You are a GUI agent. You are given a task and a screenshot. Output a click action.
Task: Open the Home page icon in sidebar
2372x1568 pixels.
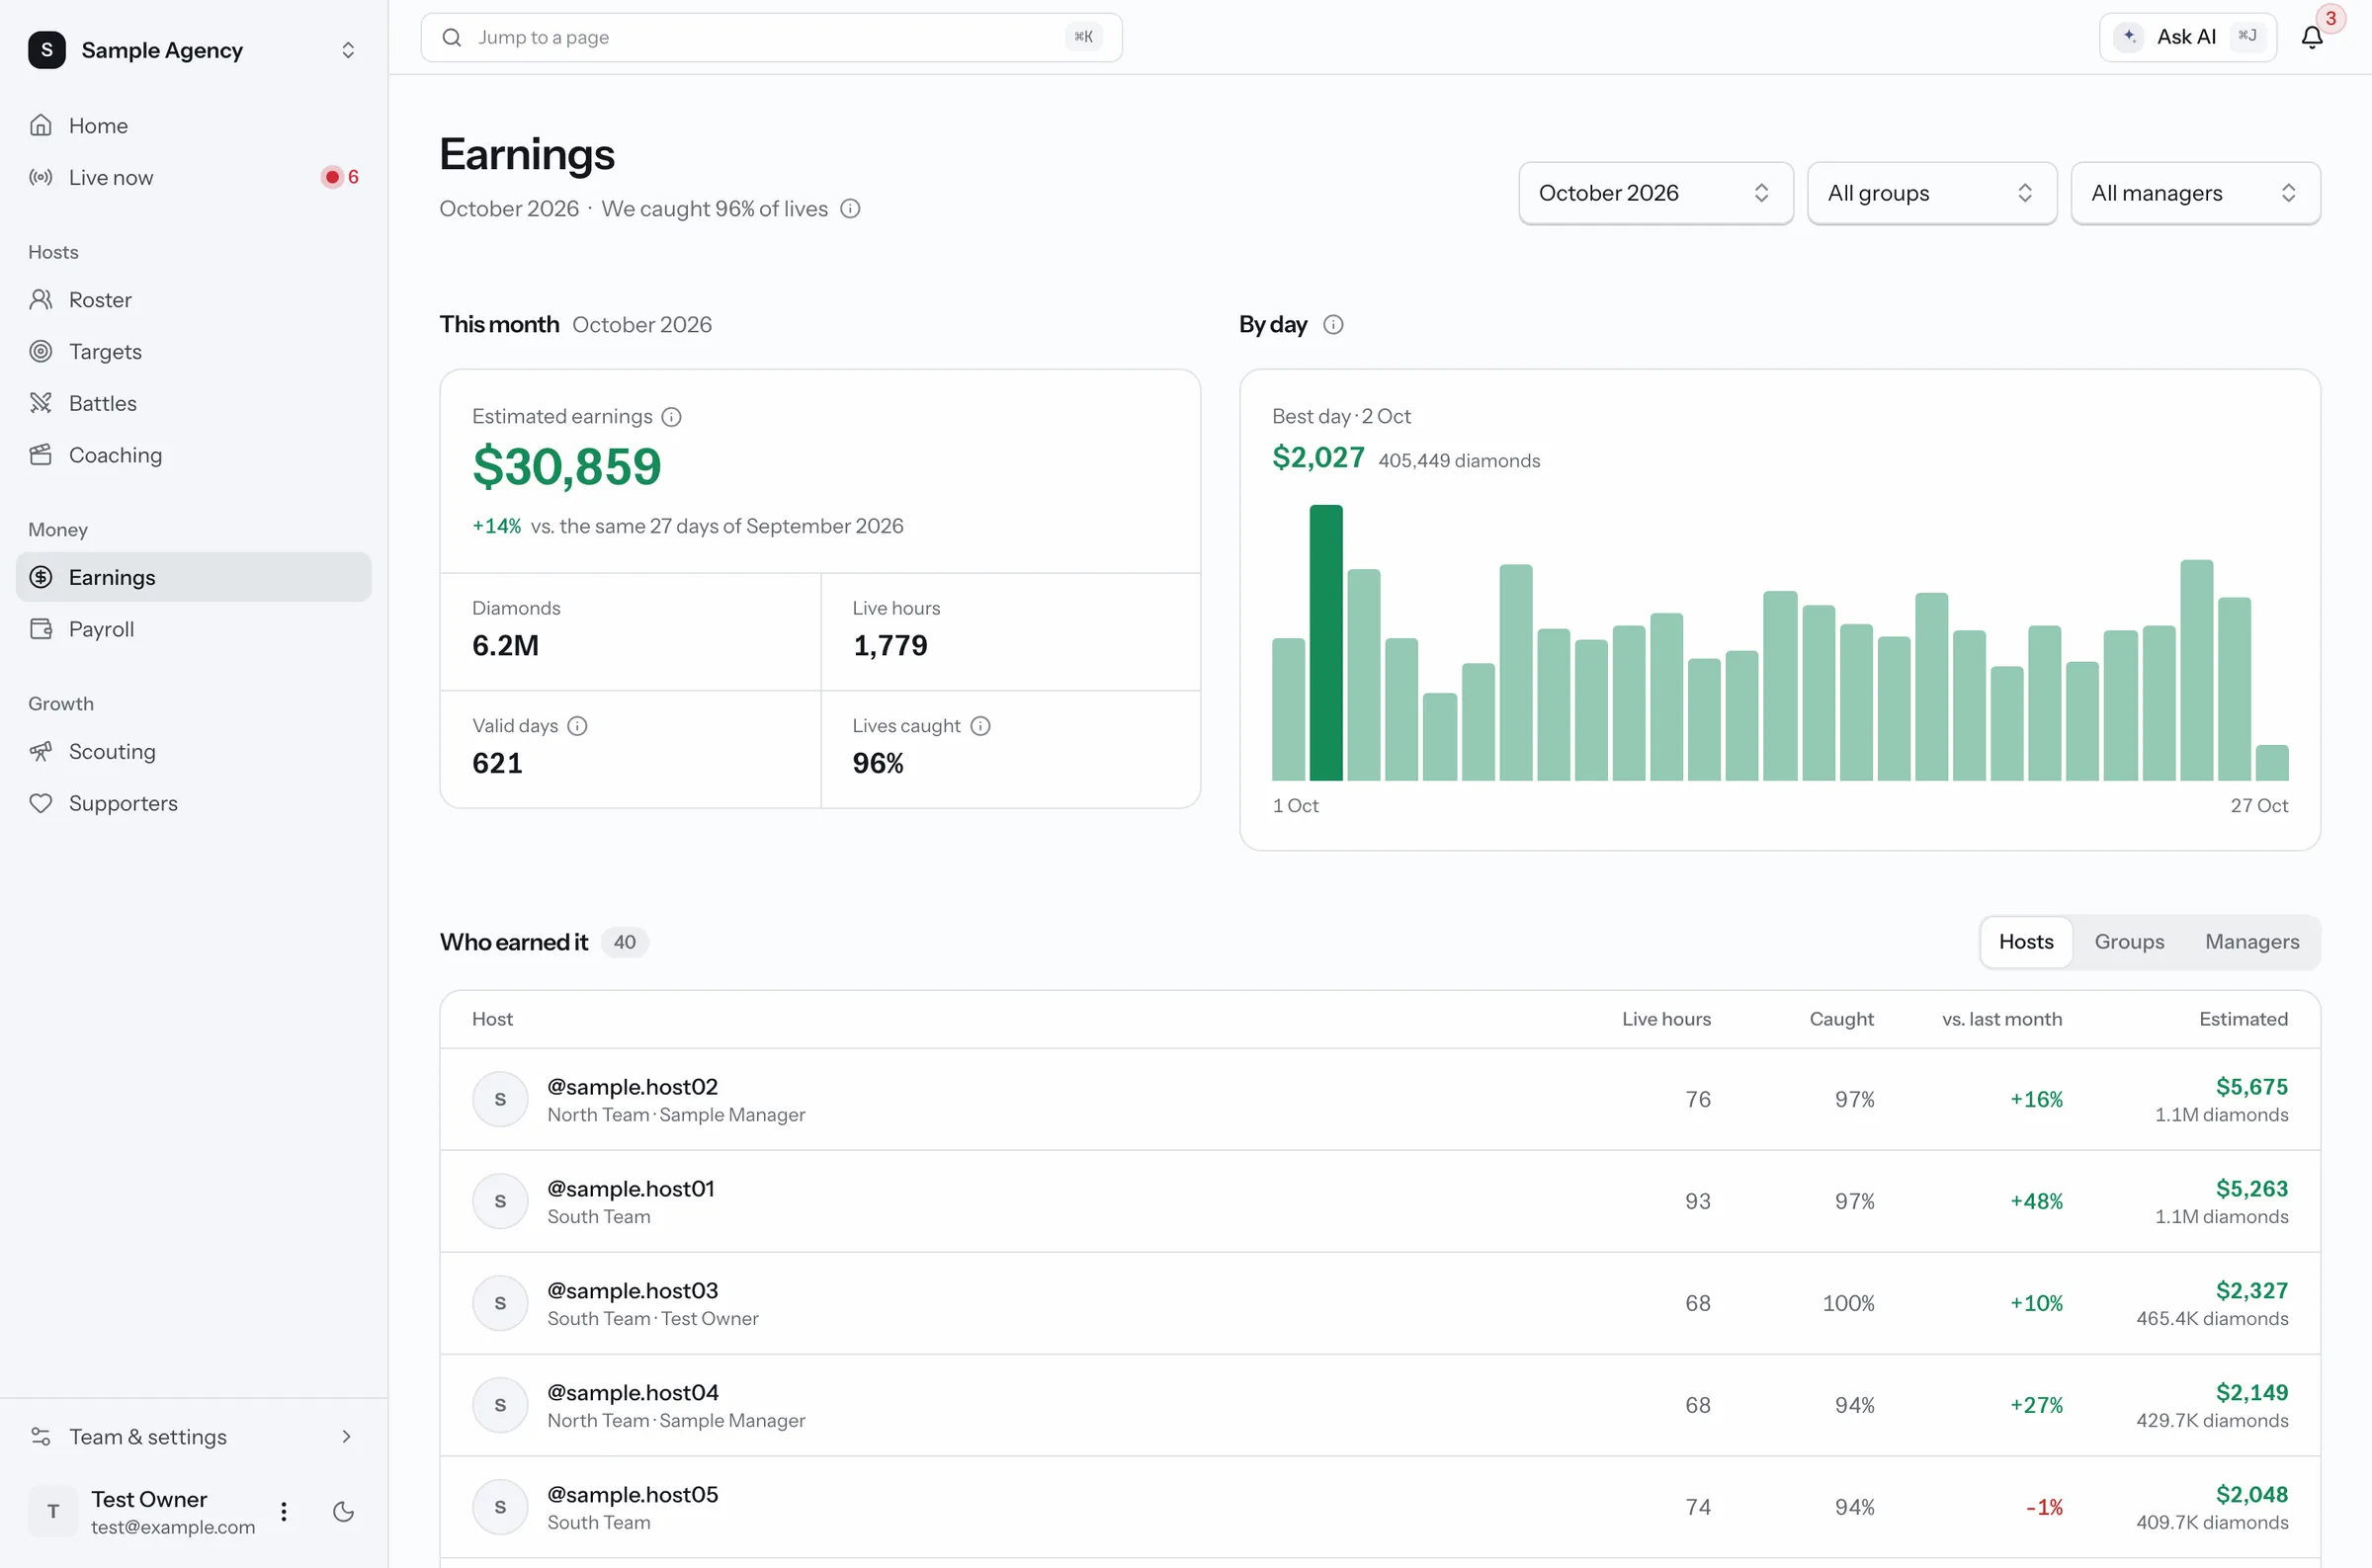pos(41,125)
